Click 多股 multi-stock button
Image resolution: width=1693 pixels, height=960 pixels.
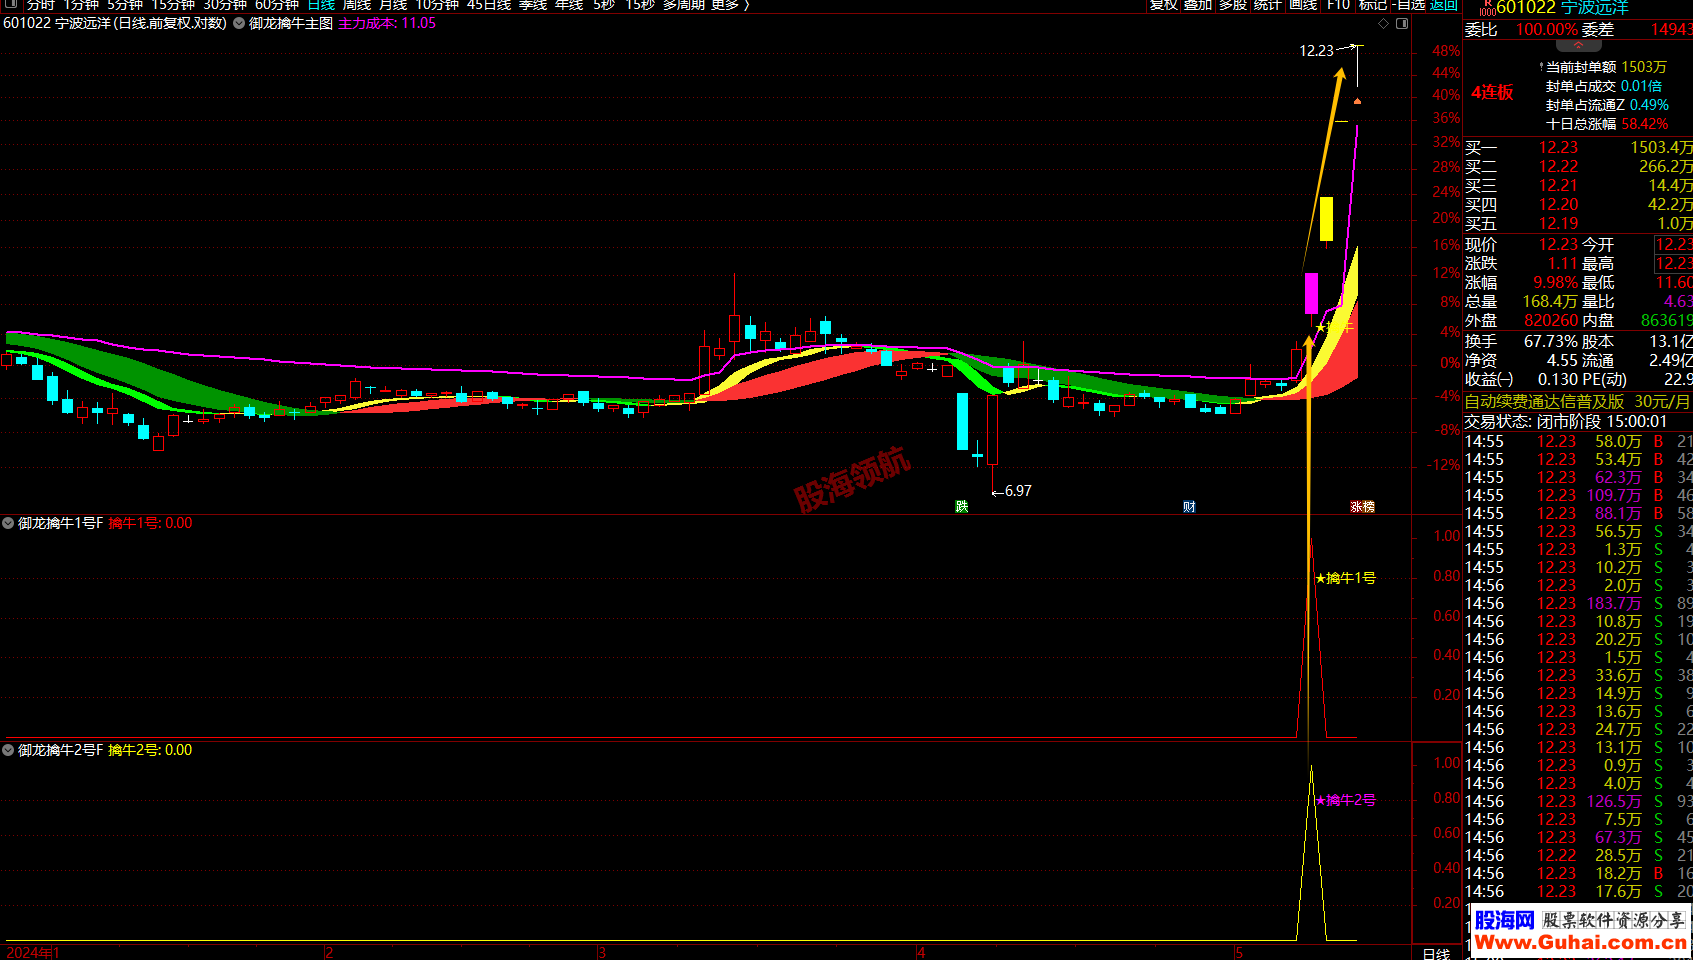coord(1233,4)
